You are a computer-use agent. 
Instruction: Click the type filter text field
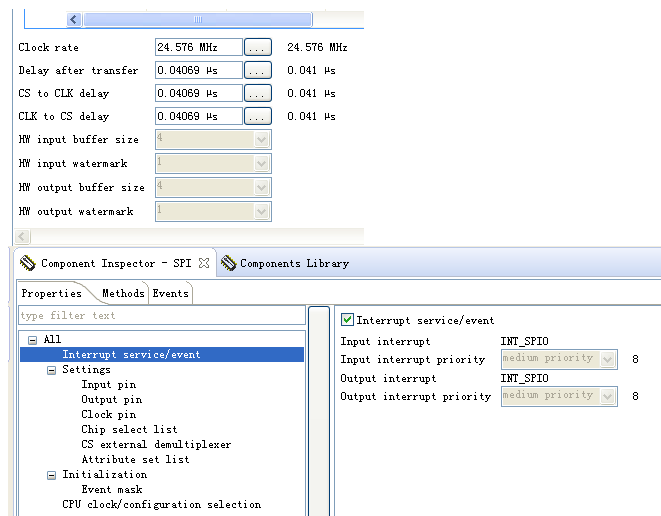[x=162, y=315]
